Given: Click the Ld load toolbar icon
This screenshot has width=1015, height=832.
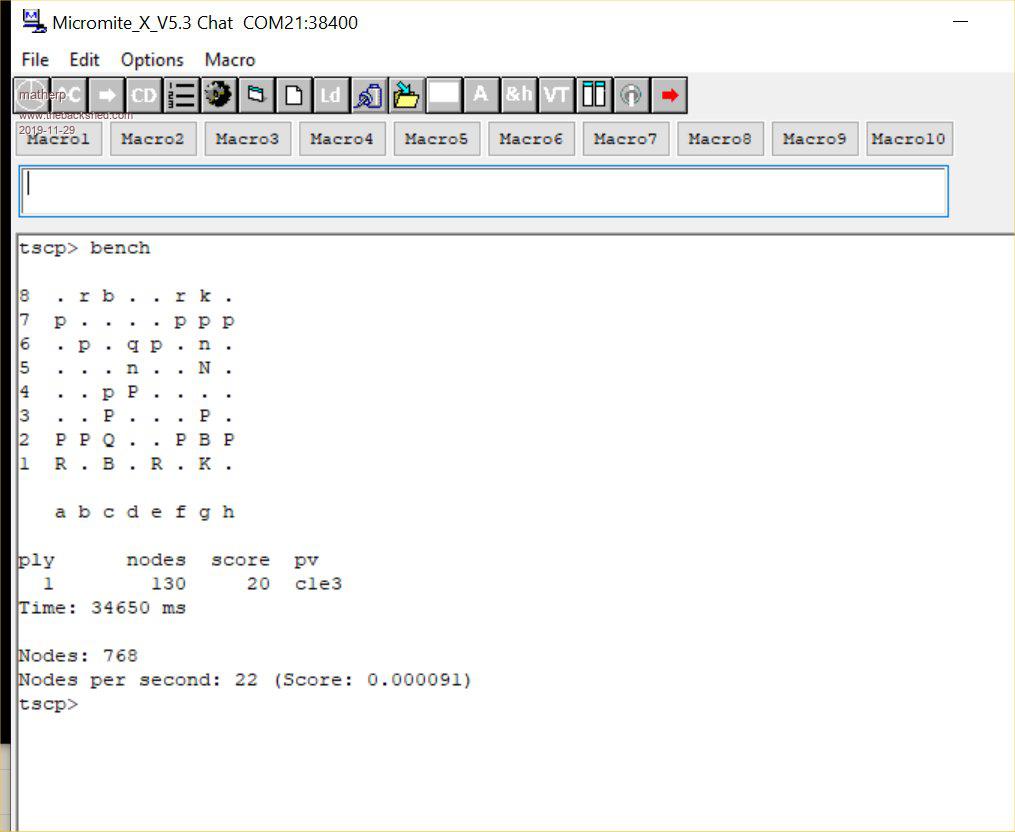Looking at the screenshot, I should pyautogui.click(x=330, y=95).
